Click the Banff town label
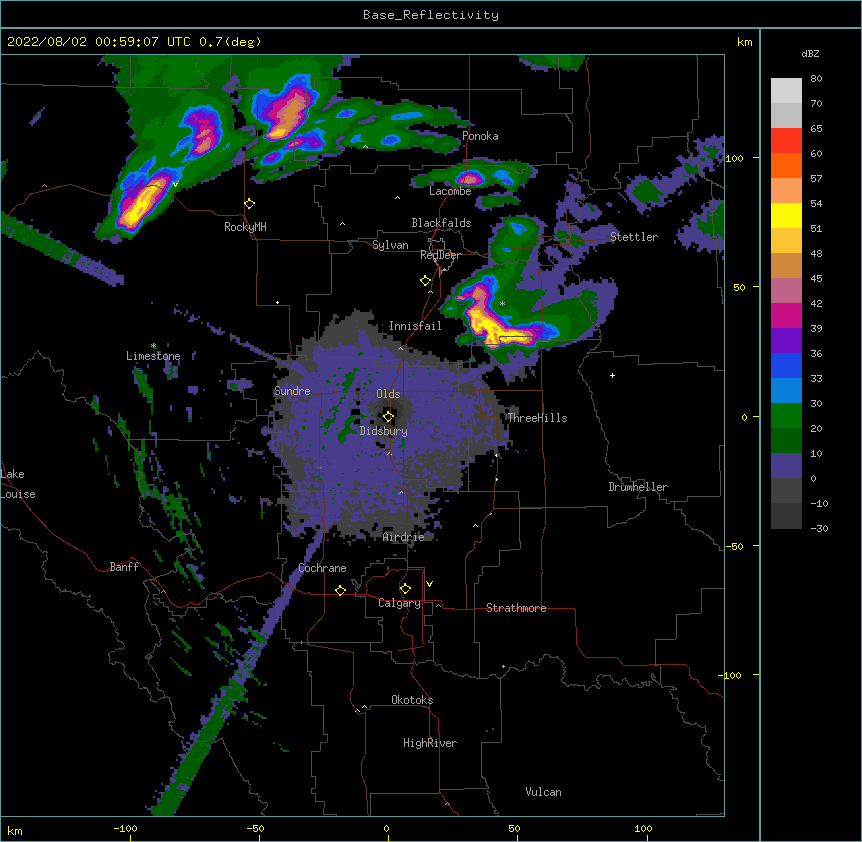This screenshot has height=842, width=862. click(x=124, y=567)
